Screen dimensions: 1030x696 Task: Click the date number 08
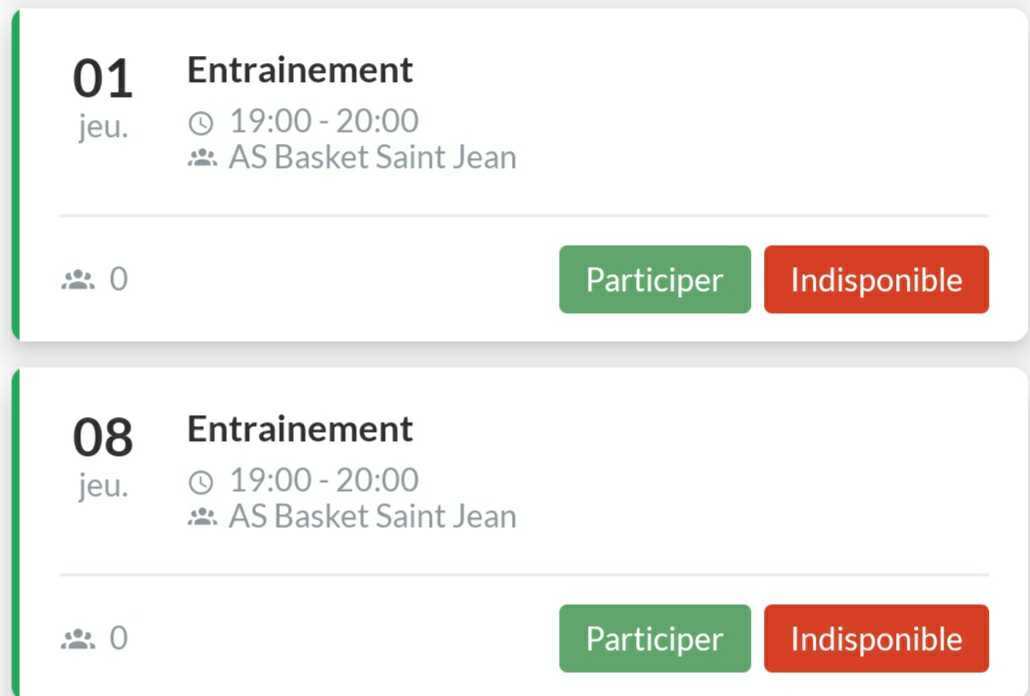point(103,439)
